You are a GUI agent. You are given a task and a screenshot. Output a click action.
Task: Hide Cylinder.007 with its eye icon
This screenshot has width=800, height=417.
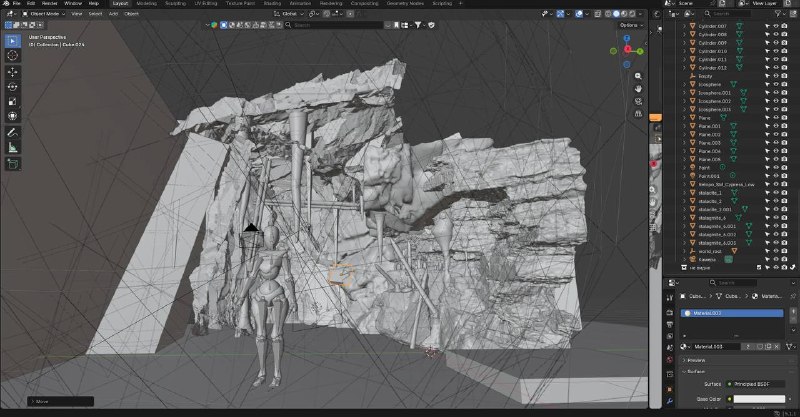[x=776, y=26]
